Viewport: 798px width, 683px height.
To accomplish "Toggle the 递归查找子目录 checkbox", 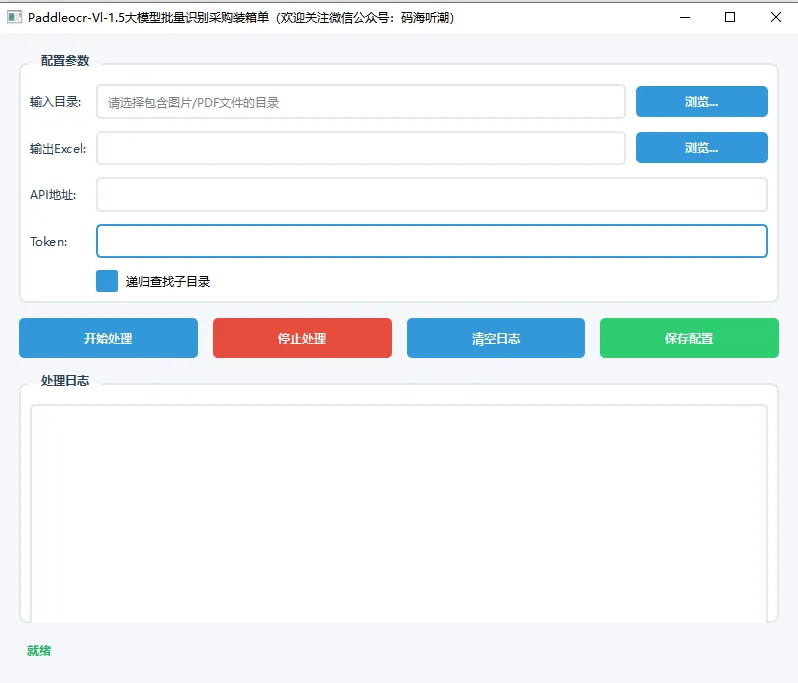I will 107,281.
